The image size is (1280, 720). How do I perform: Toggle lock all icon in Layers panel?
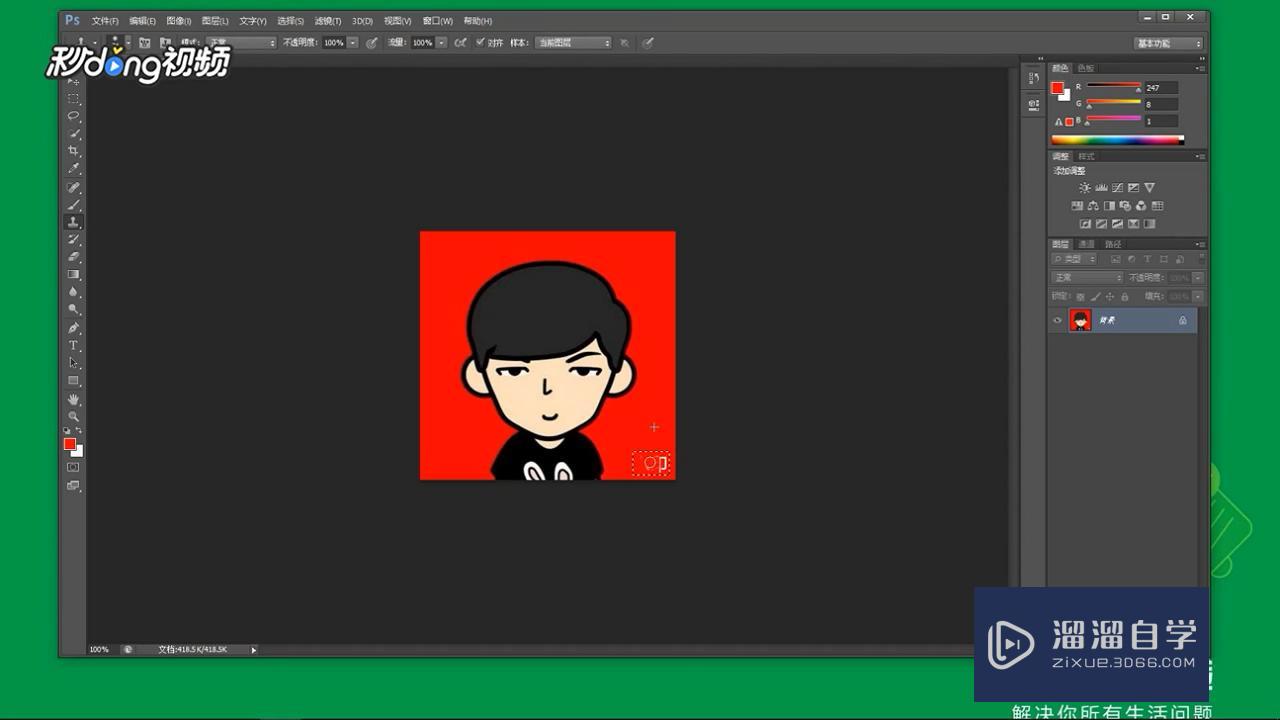tap(1125, 297)
